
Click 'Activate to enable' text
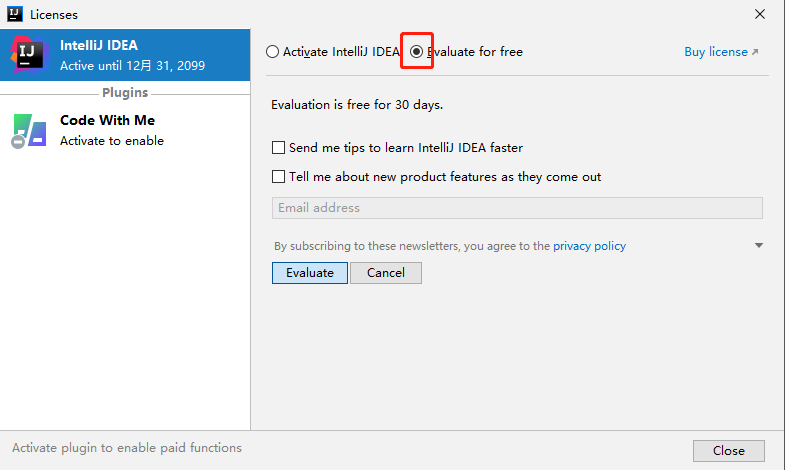112,141
